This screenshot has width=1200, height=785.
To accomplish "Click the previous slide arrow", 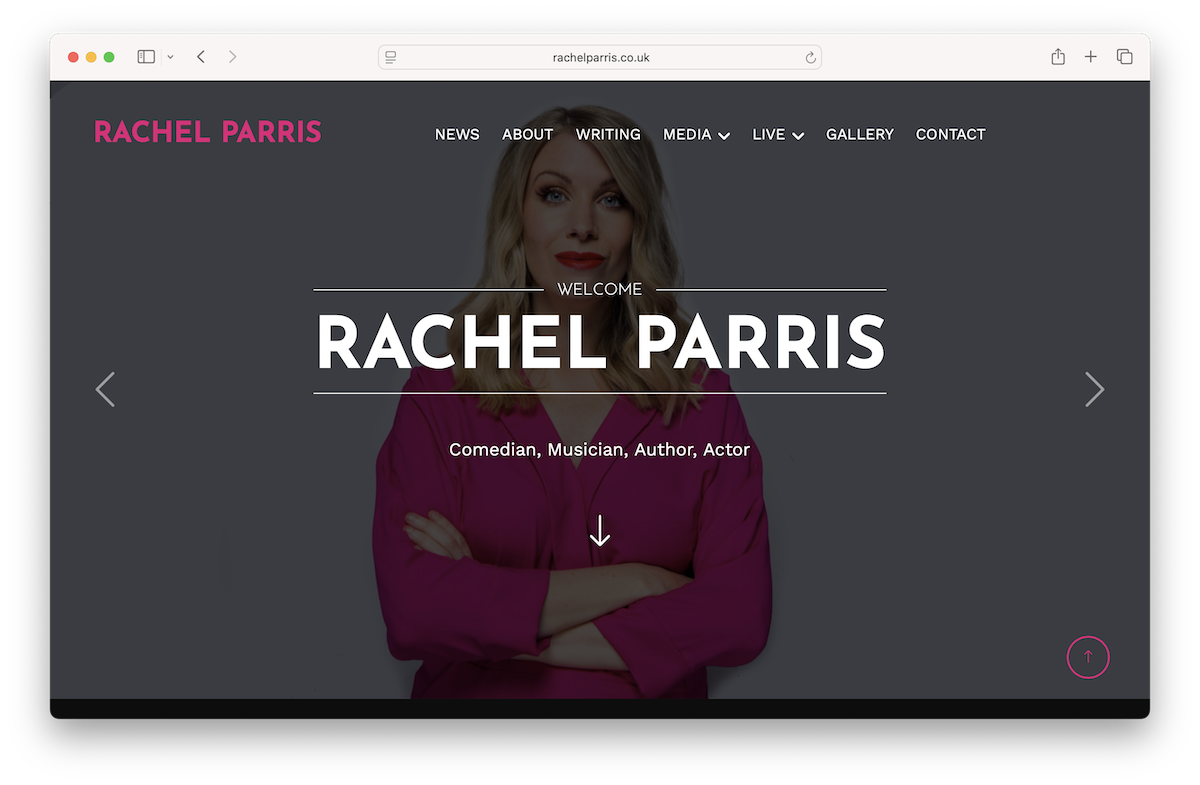I will point(105,389).
